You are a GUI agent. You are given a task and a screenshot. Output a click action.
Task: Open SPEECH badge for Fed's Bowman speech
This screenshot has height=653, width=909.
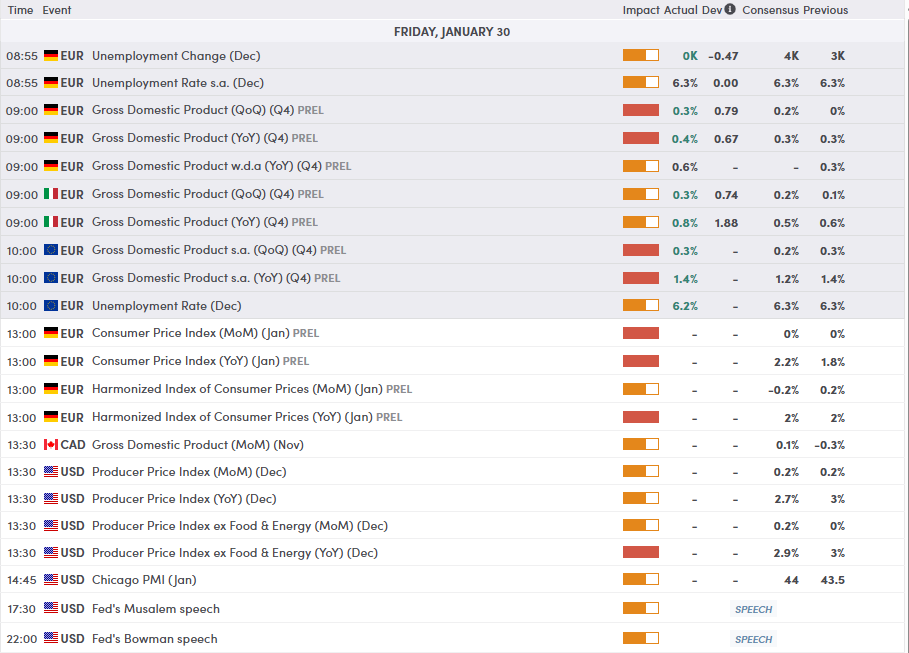753,639
